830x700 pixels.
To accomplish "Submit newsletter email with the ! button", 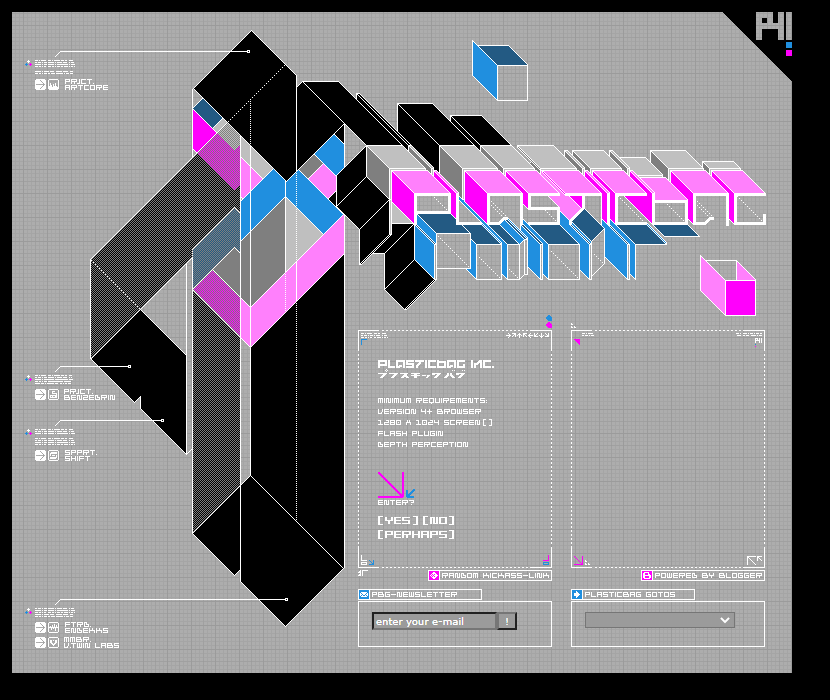I will pyautogui.click(x=507, y=621).
